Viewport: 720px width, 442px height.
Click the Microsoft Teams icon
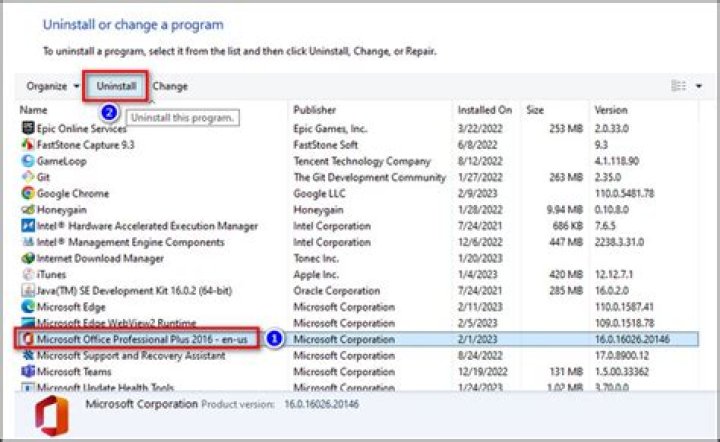[x=28, y=371]
